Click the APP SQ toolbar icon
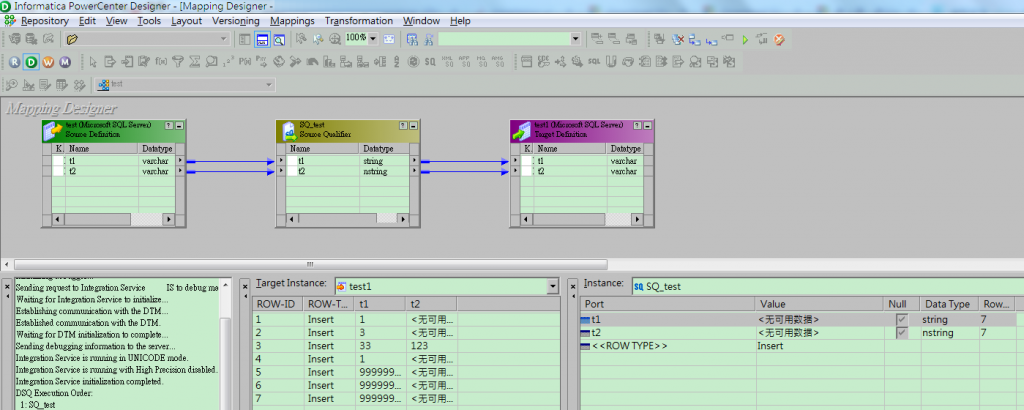The width and height of the screenshot is (1024, 410). click(x=464, y=62)
